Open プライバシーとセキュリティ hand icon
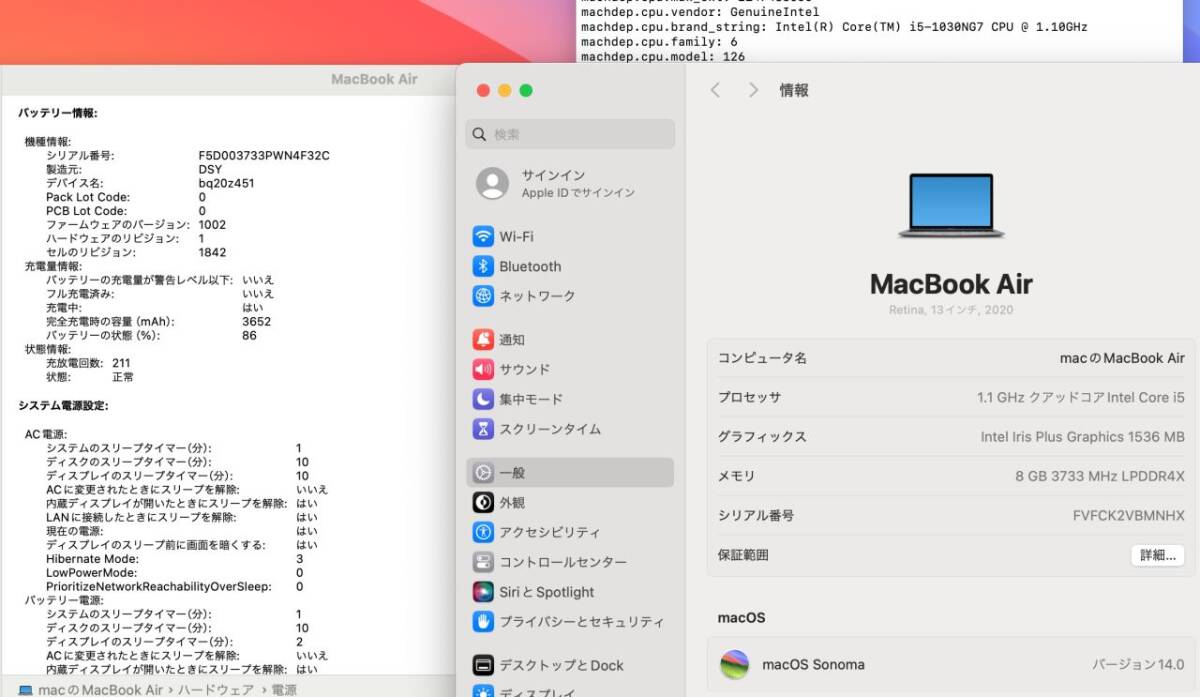The width and height of the screenshot is (1200, 697). pos(484,621)
